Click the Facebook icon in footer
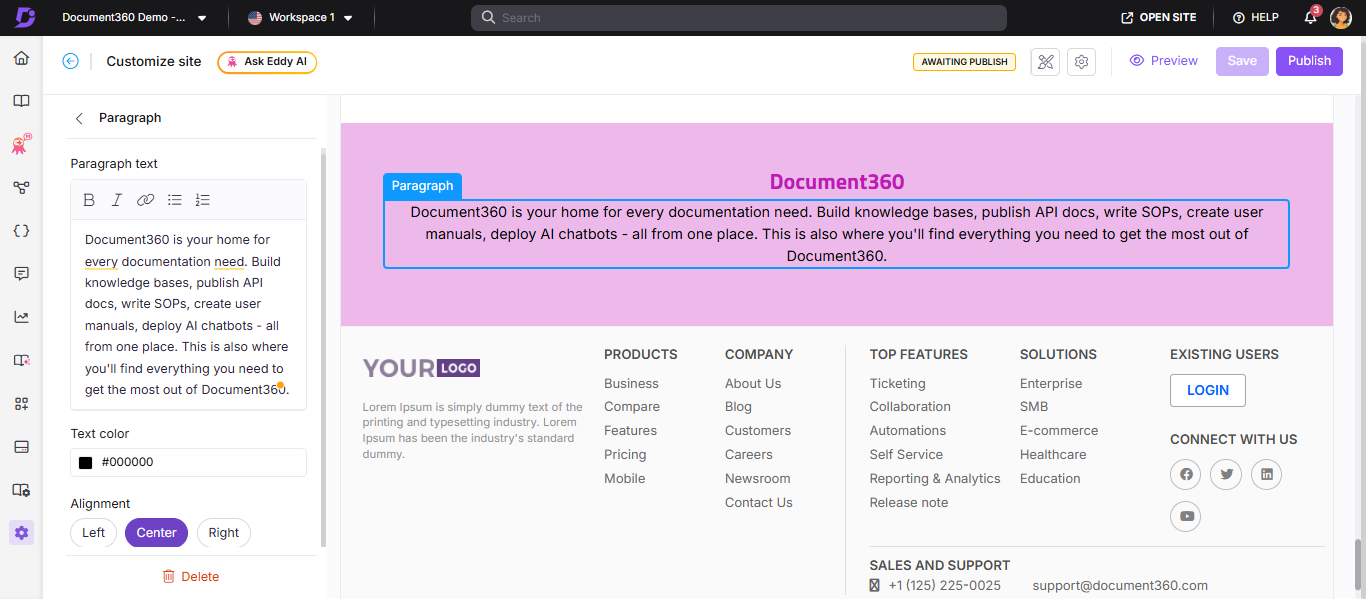The height and width of the screenshot is (599, 1366). coord(1186,474)
